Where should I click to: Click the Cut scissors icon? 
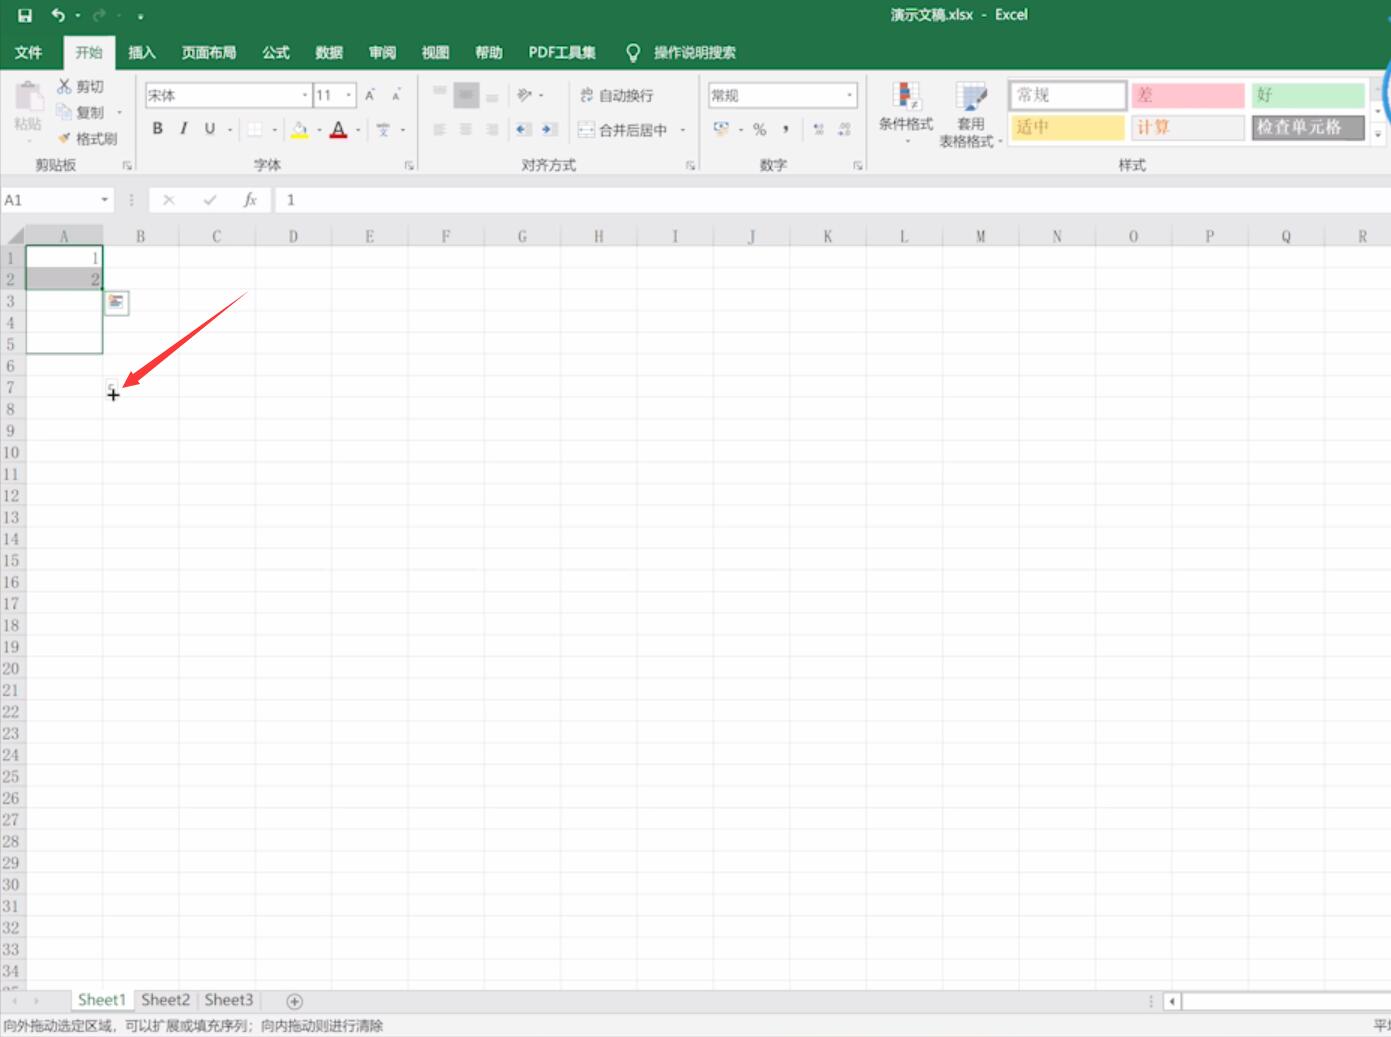[65, 87]
